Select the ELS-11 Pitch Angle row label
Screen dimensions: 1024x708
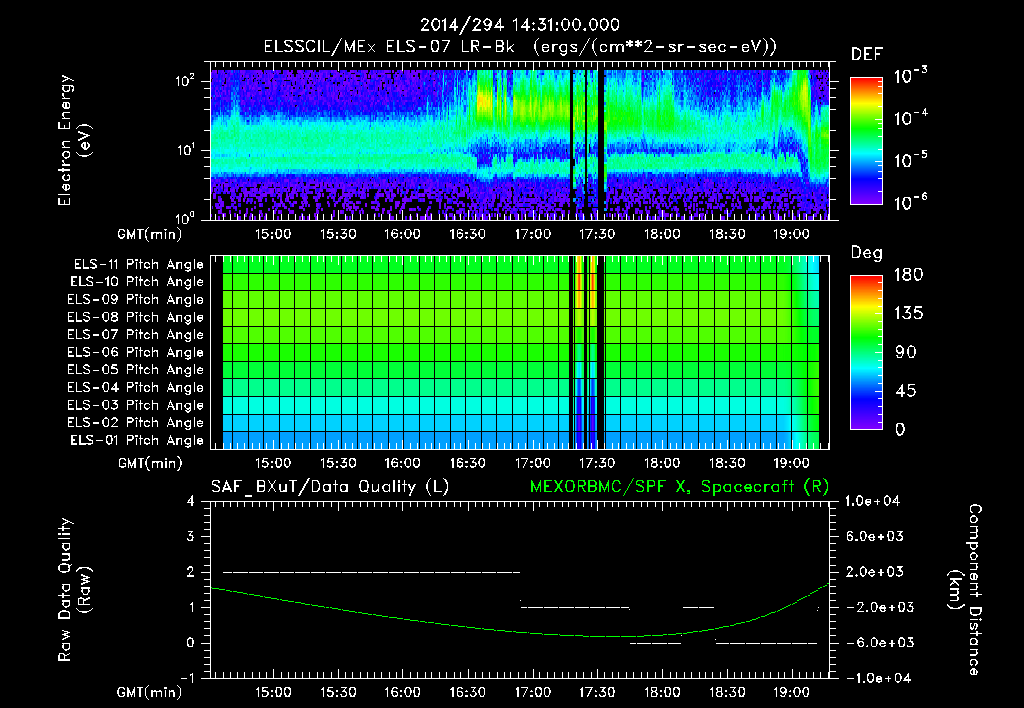coord(138,265)
